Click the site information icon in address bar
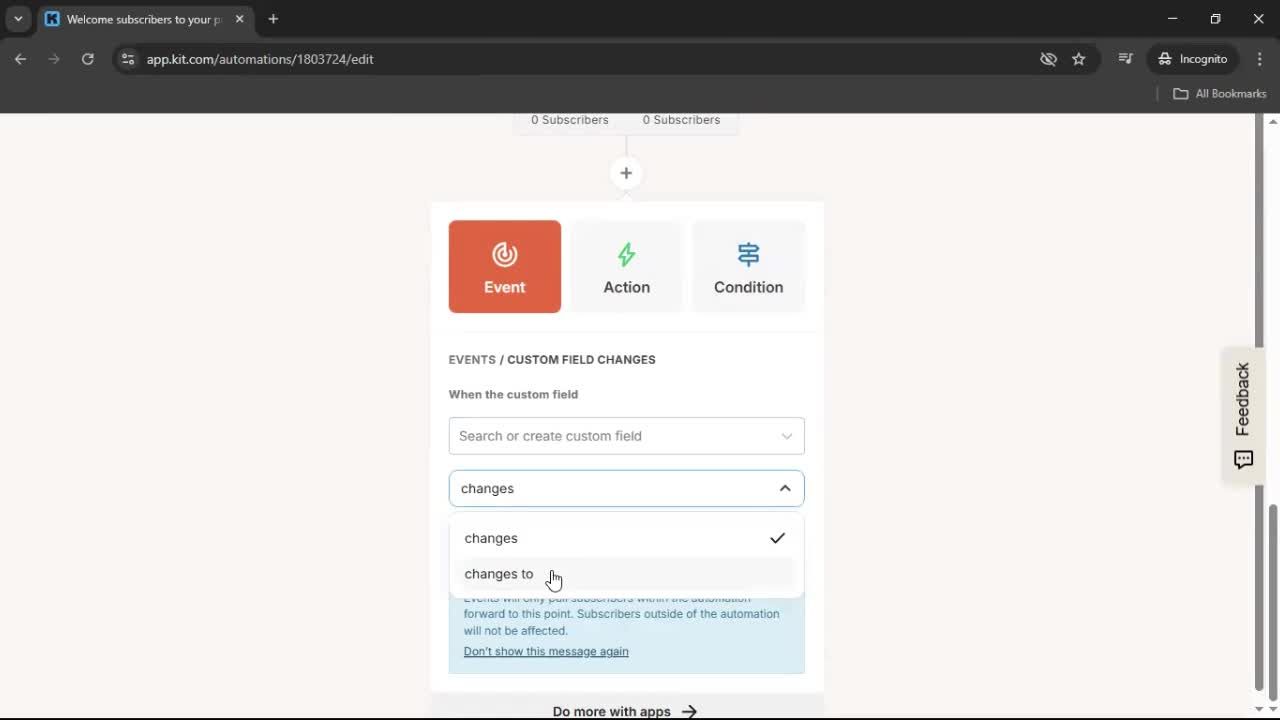 click(x=128, y=59)
